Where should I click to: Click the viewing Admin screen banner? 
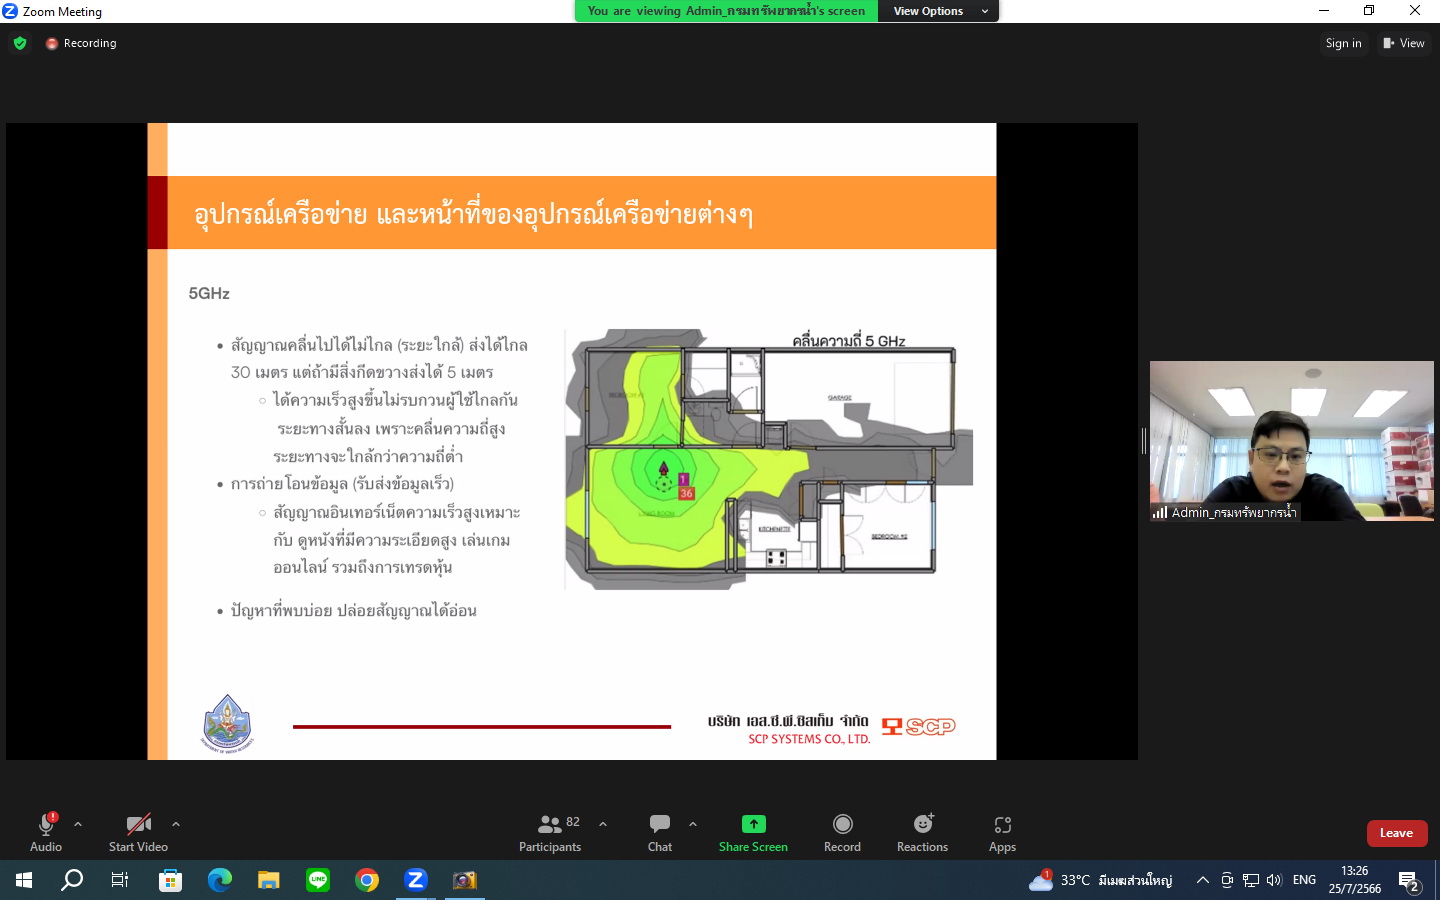point(726,11)
